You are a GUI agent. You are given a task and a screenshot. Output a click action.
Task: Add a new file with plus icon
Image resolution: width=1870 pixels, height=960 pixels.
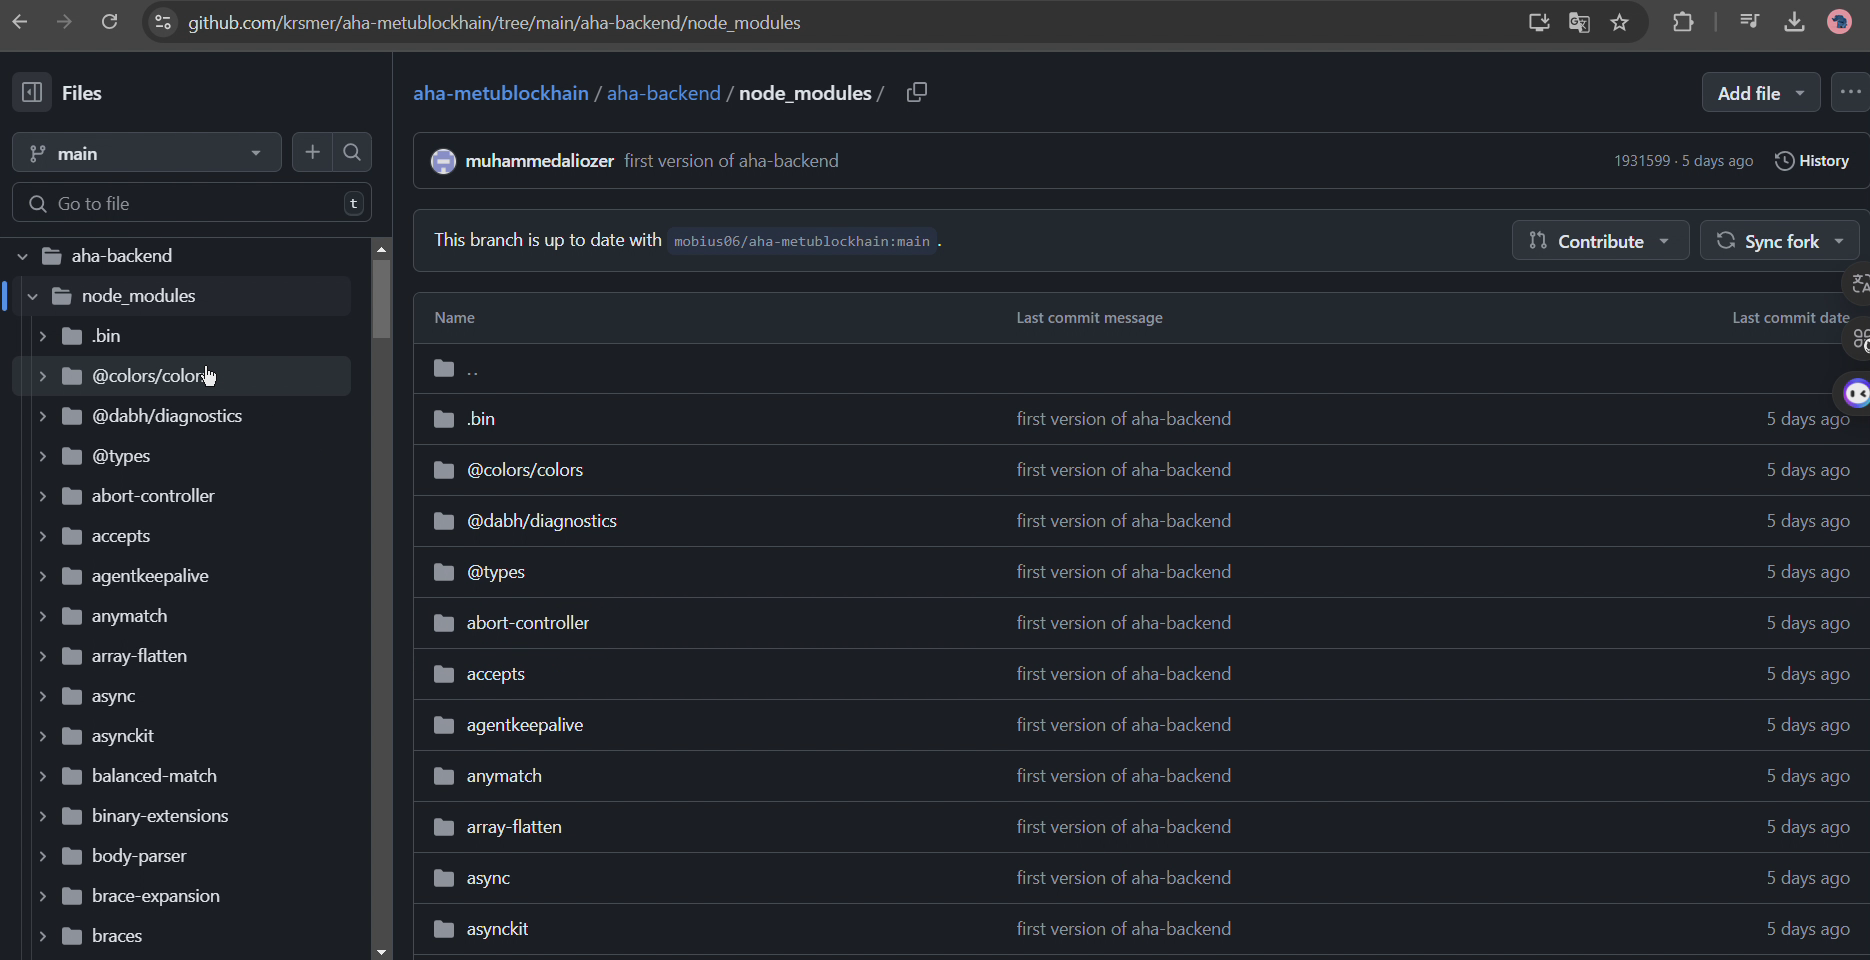(312, 152)
